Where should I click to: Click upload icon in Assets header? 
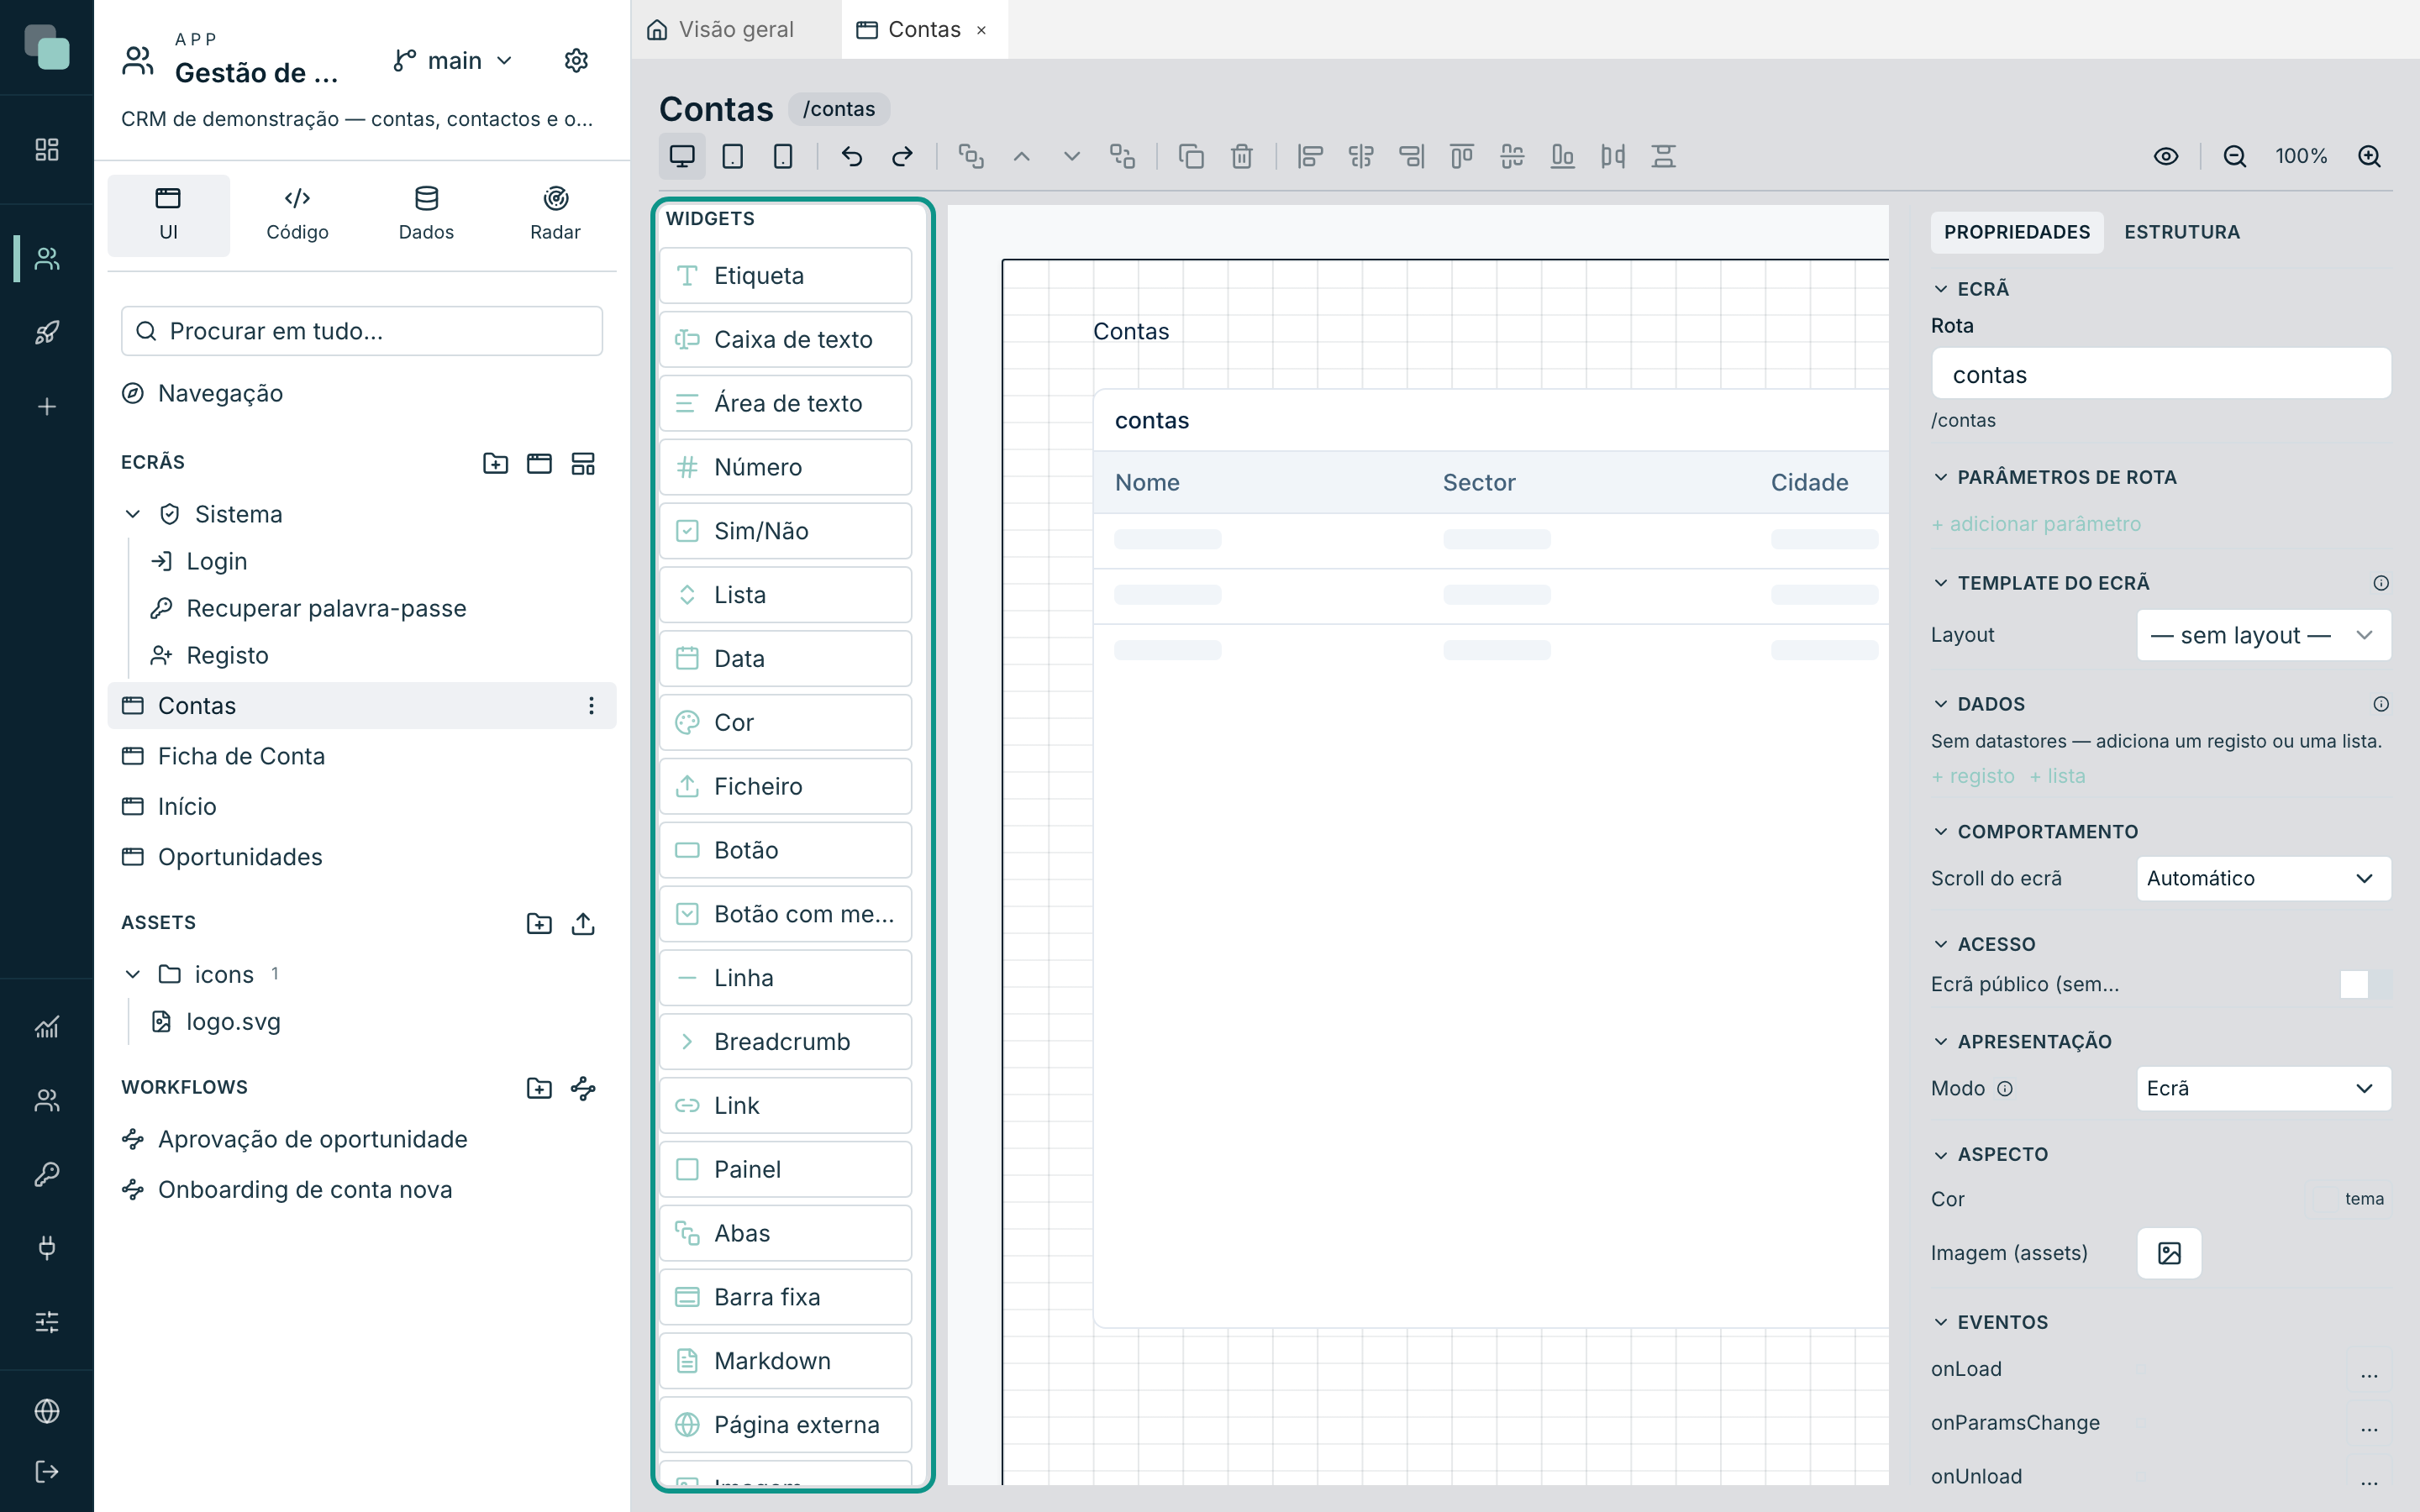click(x=583, y=923)
